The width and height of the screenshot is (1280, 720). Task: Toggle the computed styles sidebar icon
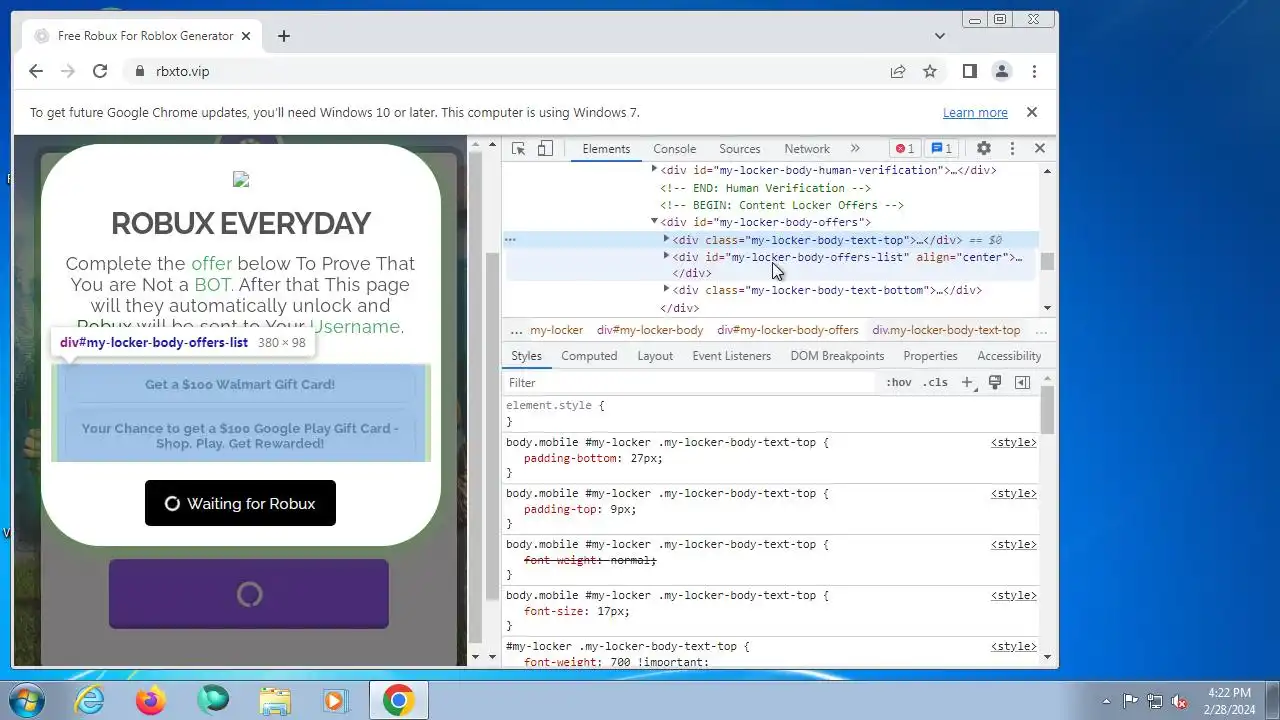point(1022,383)
